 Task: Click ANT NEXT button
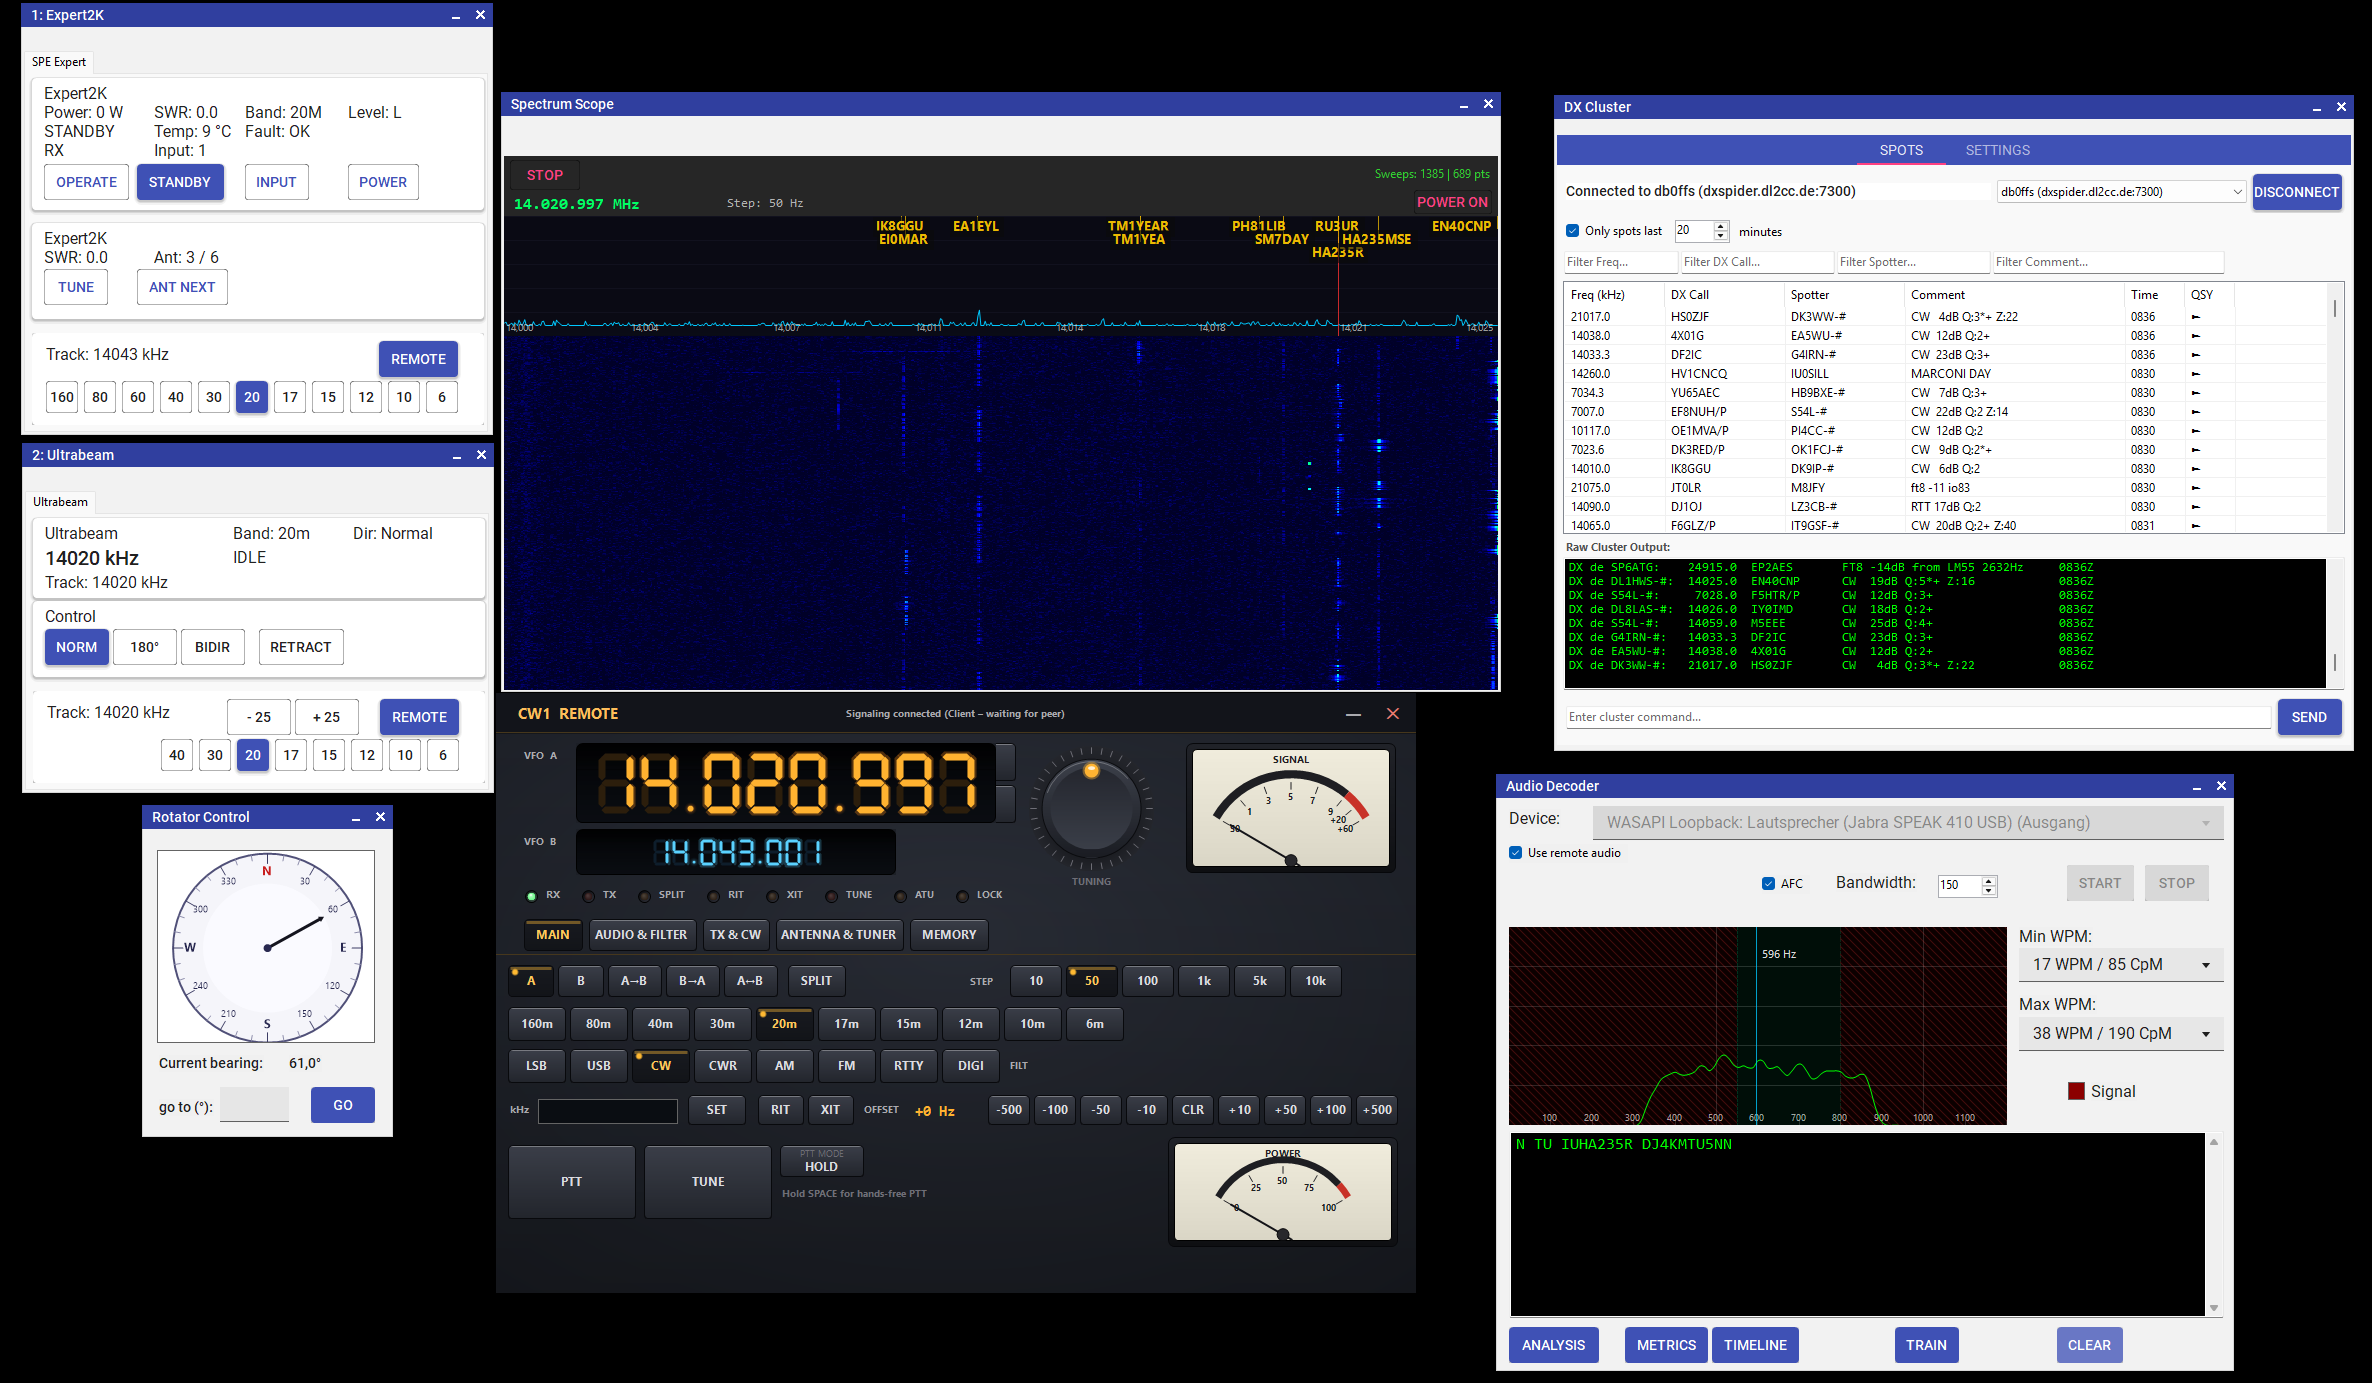pos(182,287)
